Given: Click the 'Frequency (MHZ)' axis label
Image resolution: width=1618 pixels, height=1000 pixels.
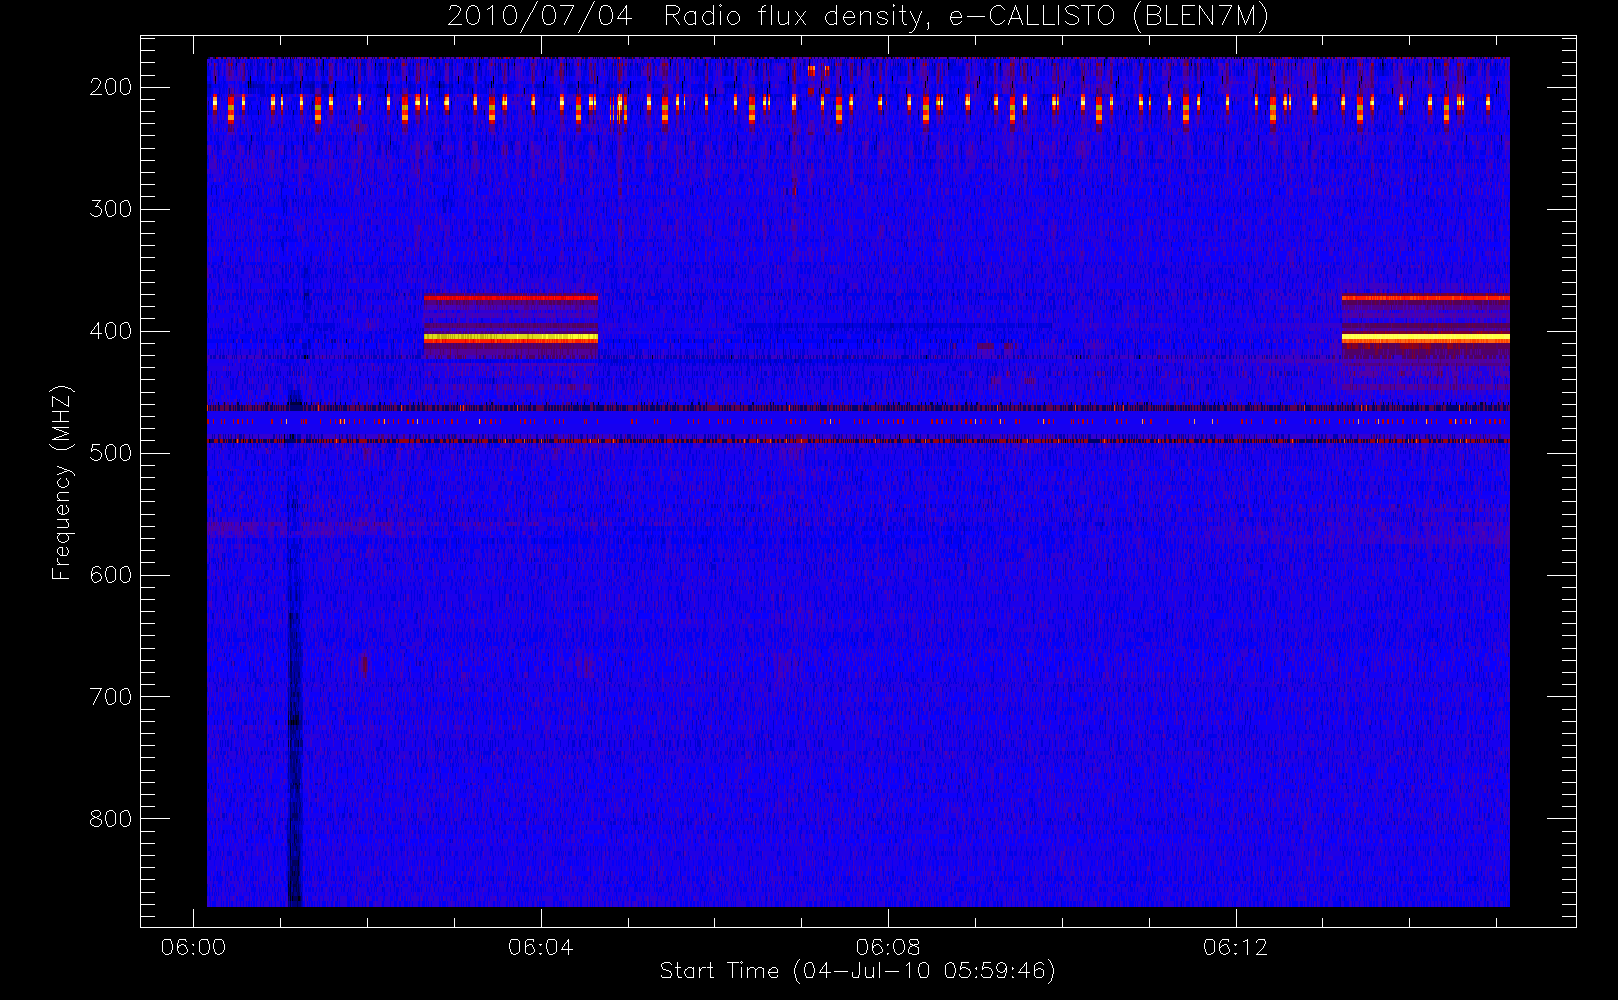Looking at the screenshot, I should pyautogui.click(x=62, y=482).
